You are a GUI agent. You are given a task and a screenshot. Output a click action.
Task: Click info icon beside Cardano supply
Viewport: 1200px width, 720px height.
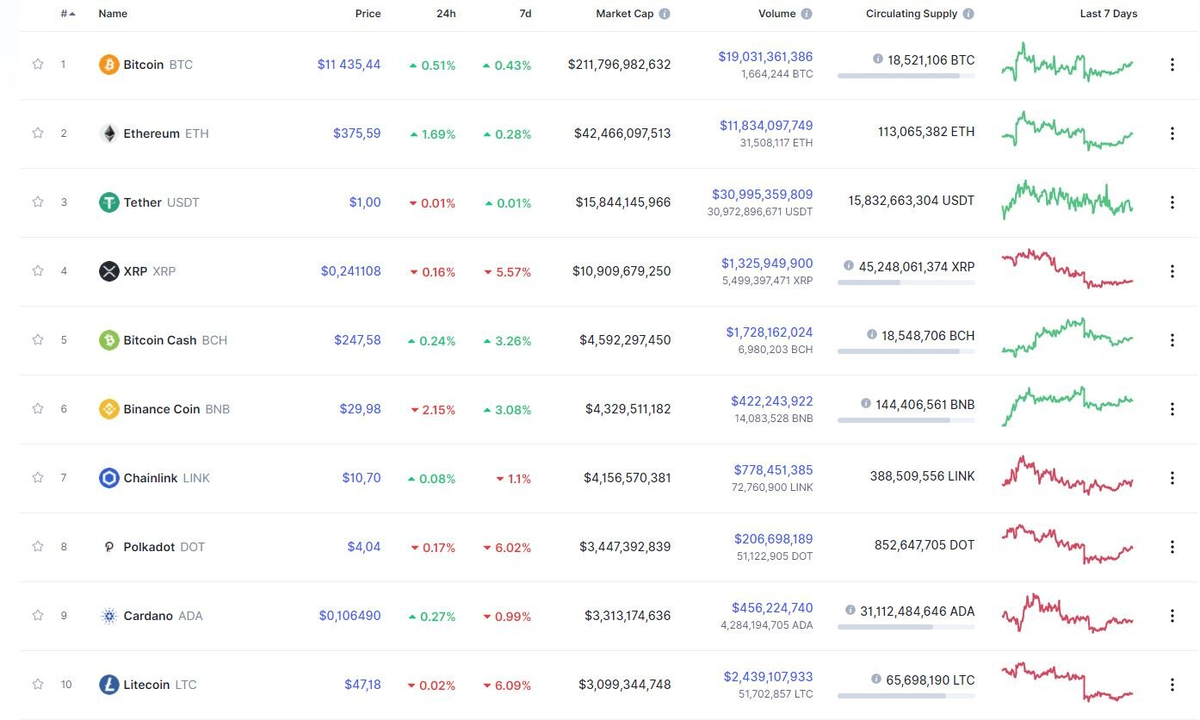point(850,611)
